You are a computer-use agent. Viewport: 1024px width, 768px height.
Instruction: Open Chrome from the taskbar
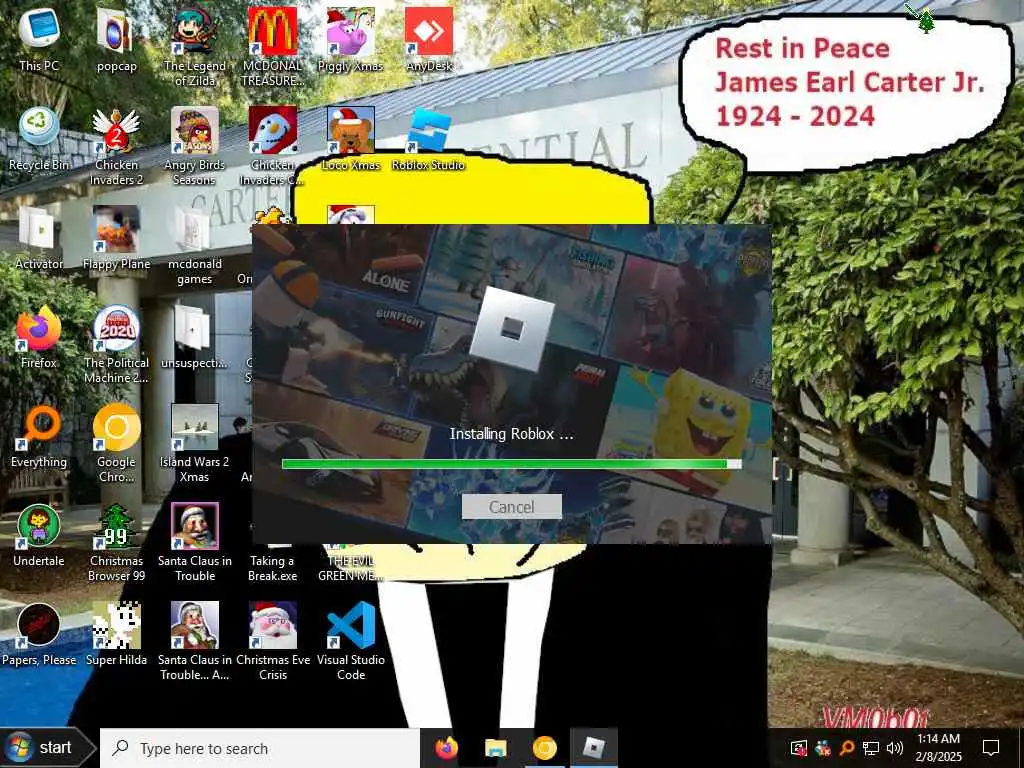tap(545, 748)
